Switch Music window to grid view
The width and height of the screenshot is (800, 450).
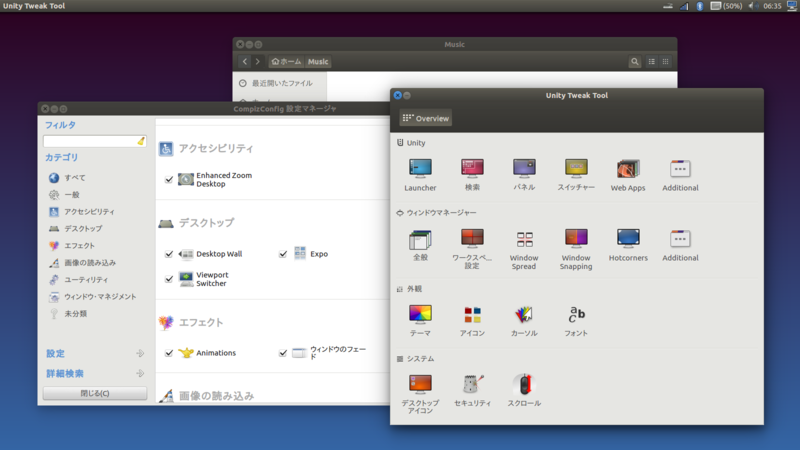point(665,62)
